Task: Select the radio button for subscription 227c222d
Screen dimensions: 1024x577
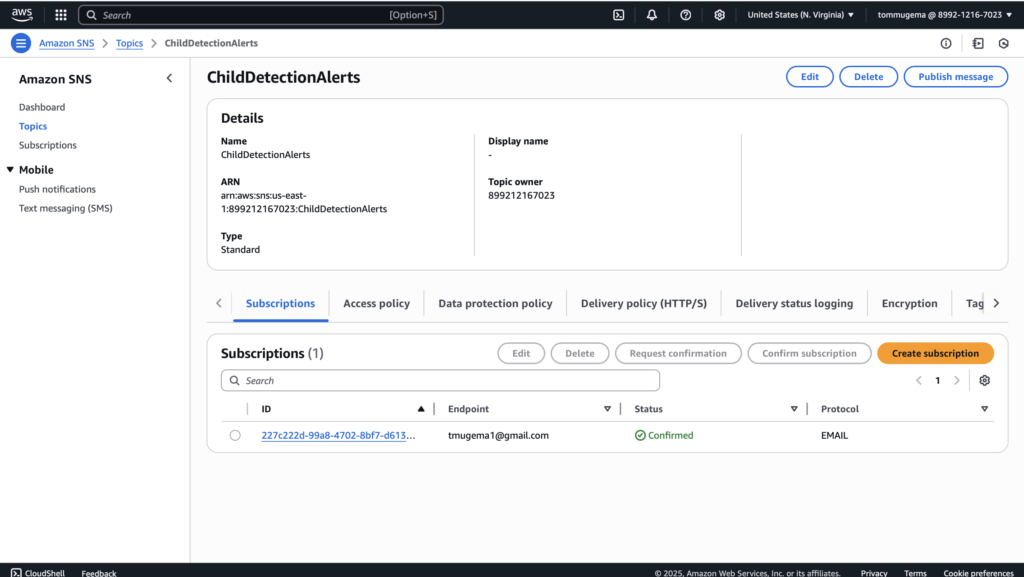Action: point(235,435)
